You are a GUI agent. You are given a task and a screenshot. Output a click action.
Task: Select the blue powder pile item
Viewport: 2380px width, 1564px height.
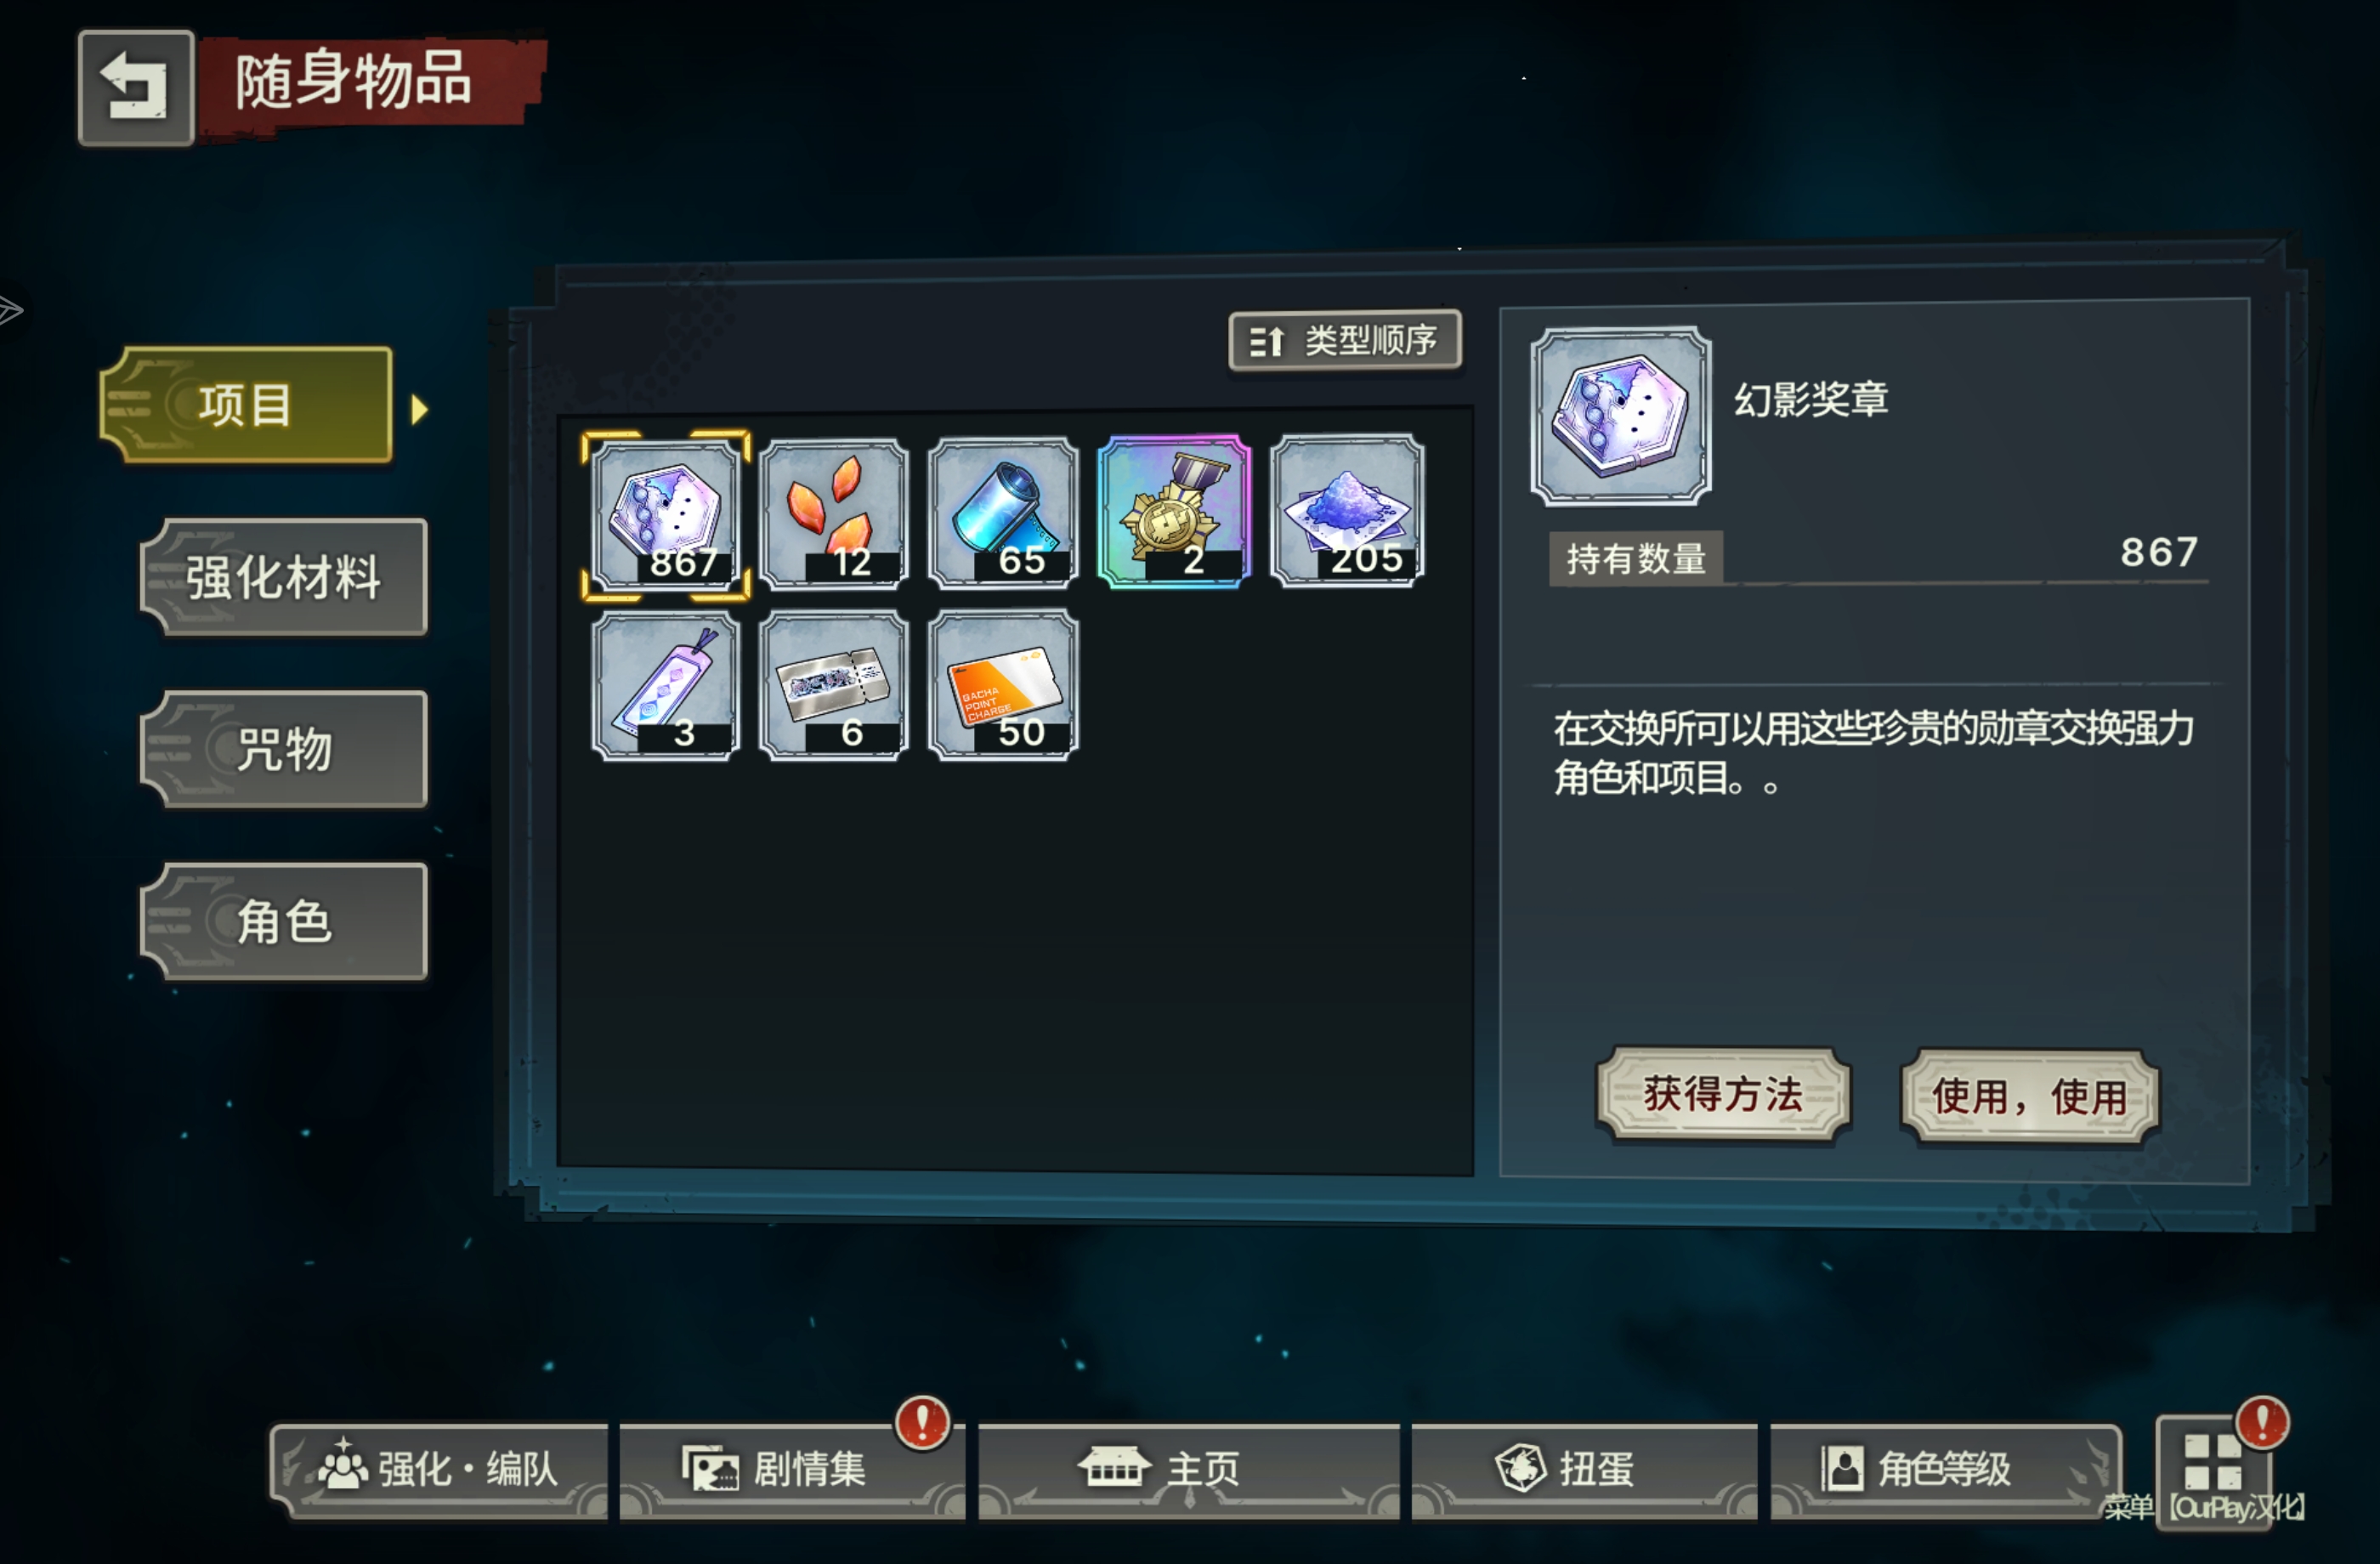point(1347,510)
